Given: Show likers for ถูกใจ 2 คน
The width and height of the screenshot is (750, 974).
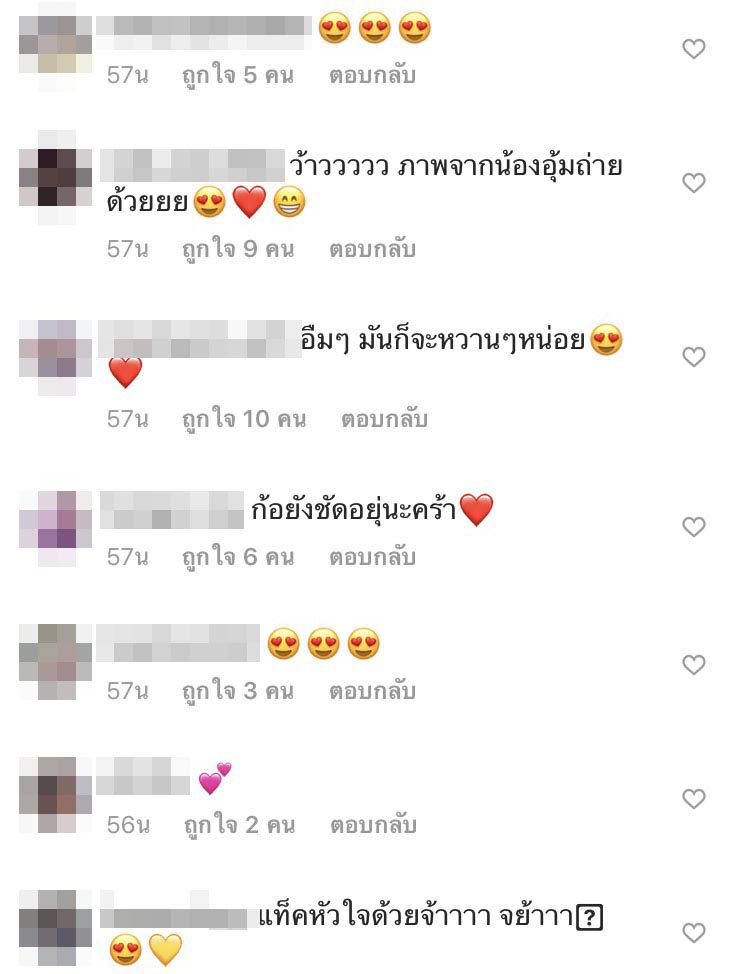Looking at the screenshot, I should click(x=239, y=826).
